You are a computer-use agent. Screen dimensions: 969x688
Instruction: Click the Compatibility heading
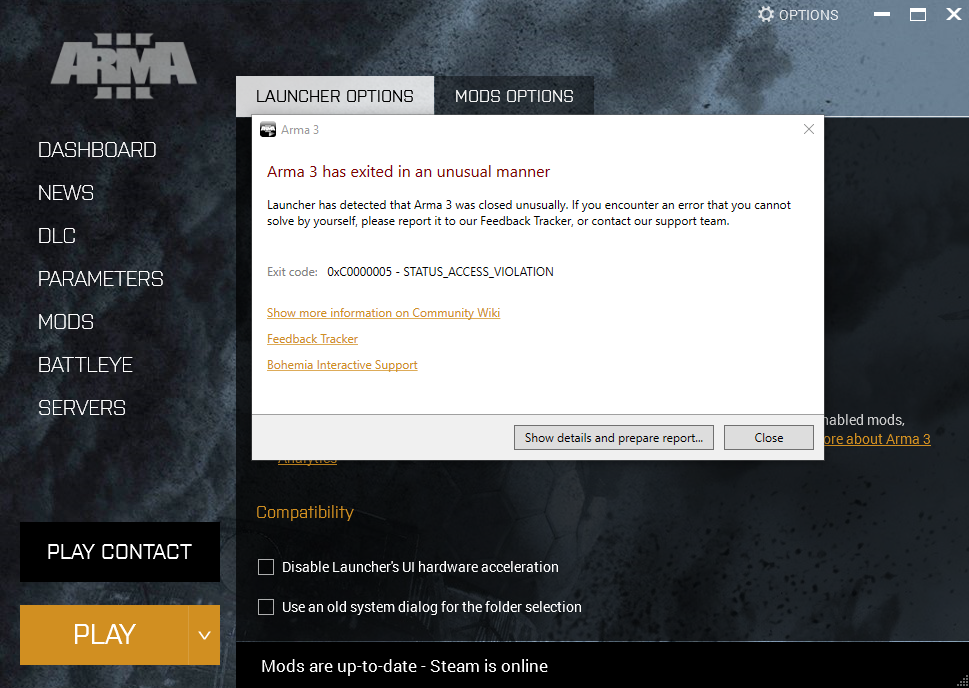[305, 512]
